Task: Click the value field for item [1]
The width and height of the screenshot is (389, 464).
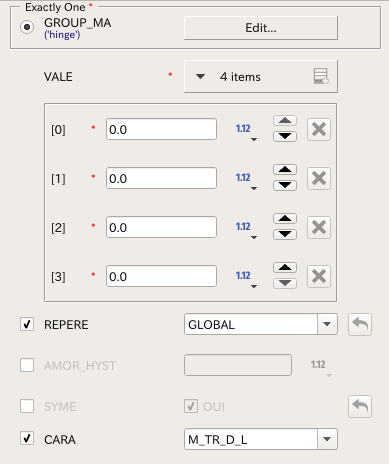Action: (x=161, y=178)
